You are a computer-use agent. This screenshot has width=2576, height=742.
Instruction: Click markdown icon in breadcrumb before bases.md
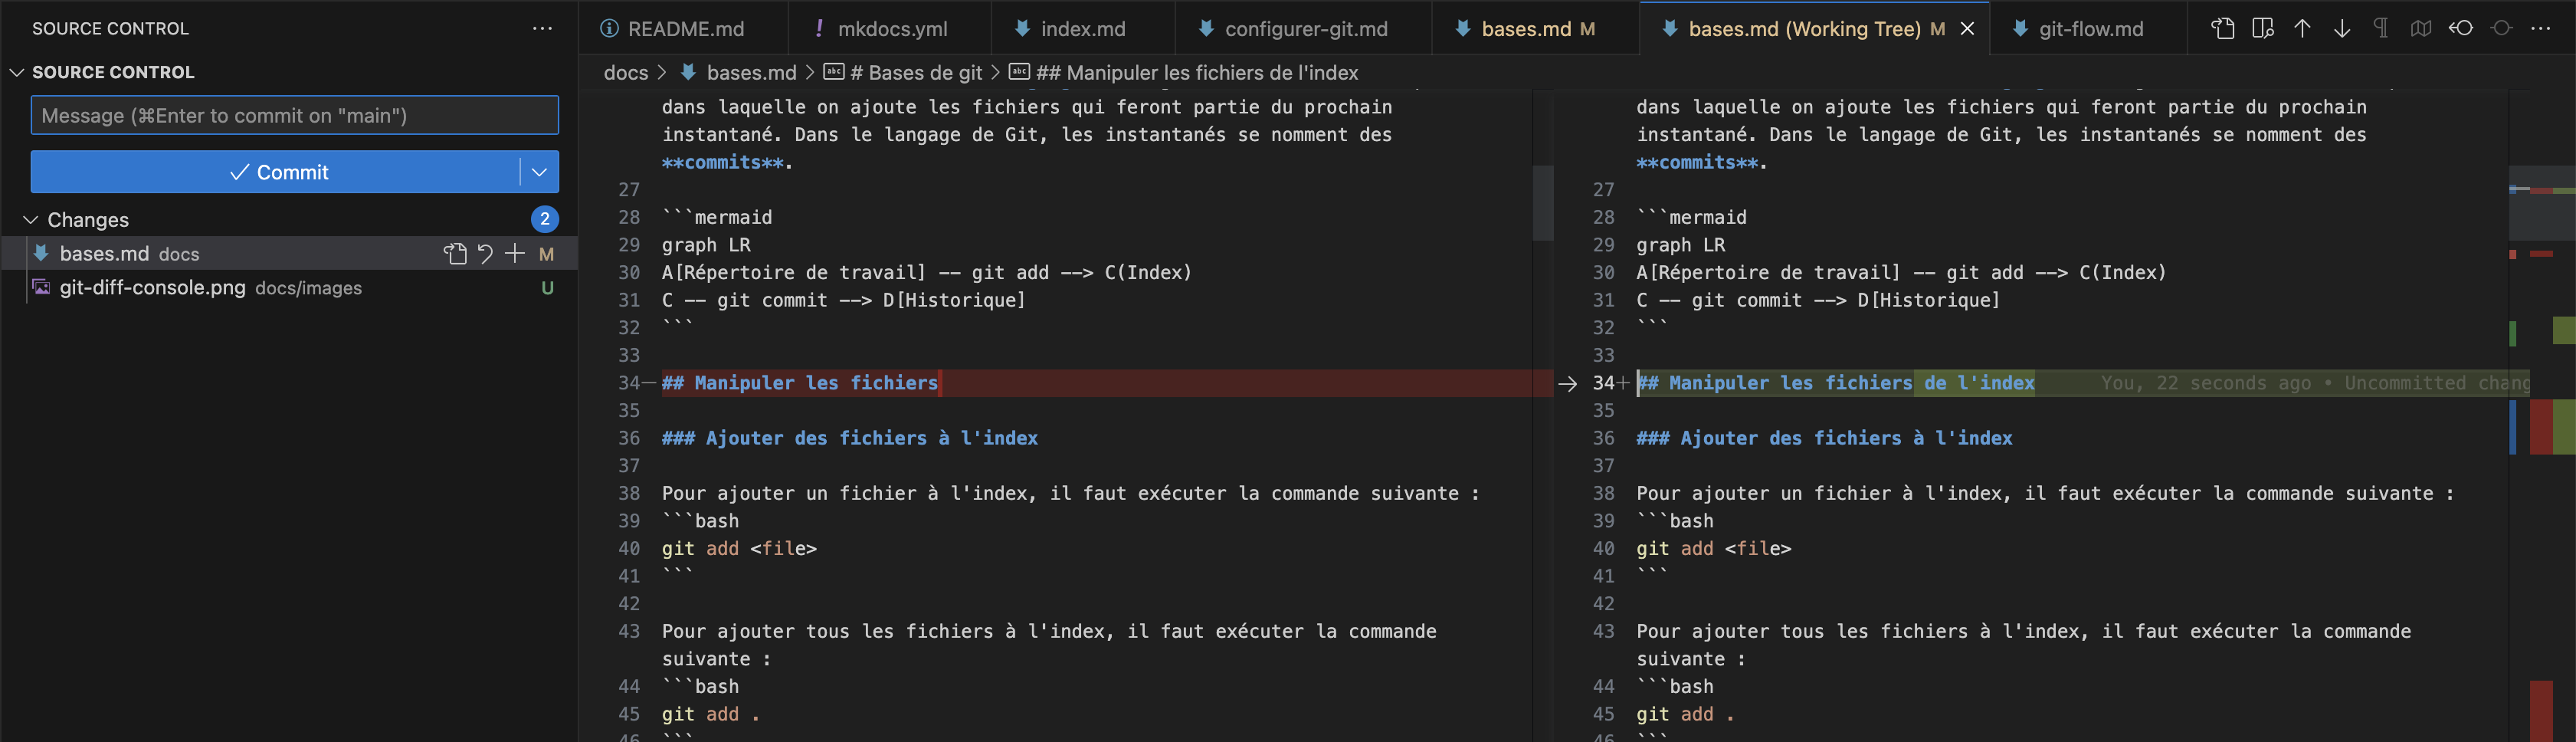point(688,72)
